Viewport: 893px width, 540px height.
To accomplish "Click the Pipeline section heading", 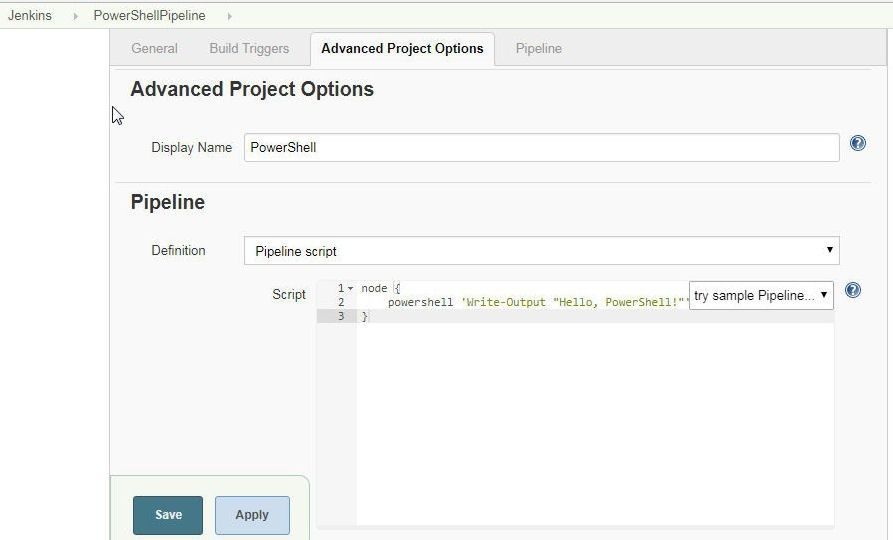I will coord(167,202).
